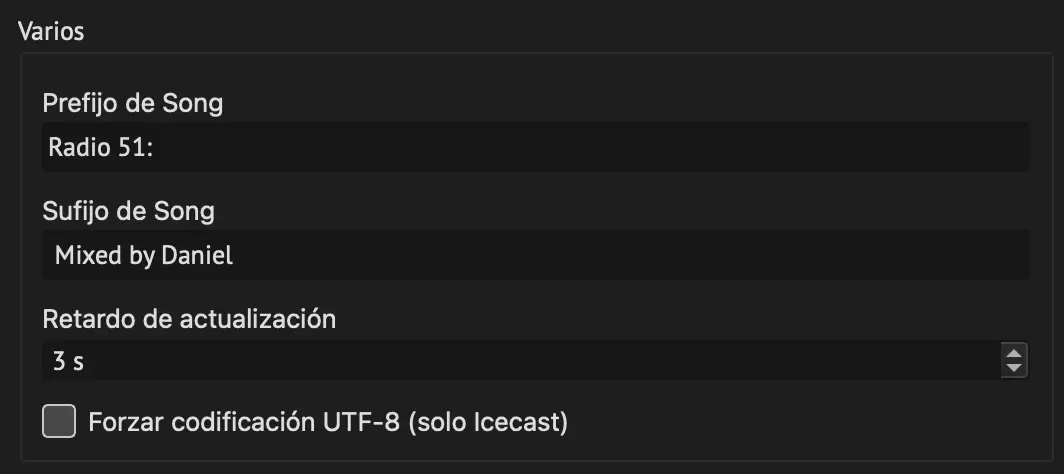The height and width of the screenshot is (474, 1064).
Task: Increase the Retardo de actualización value with up arrow
Action: pyautogui.click(x=1014, y=353)
